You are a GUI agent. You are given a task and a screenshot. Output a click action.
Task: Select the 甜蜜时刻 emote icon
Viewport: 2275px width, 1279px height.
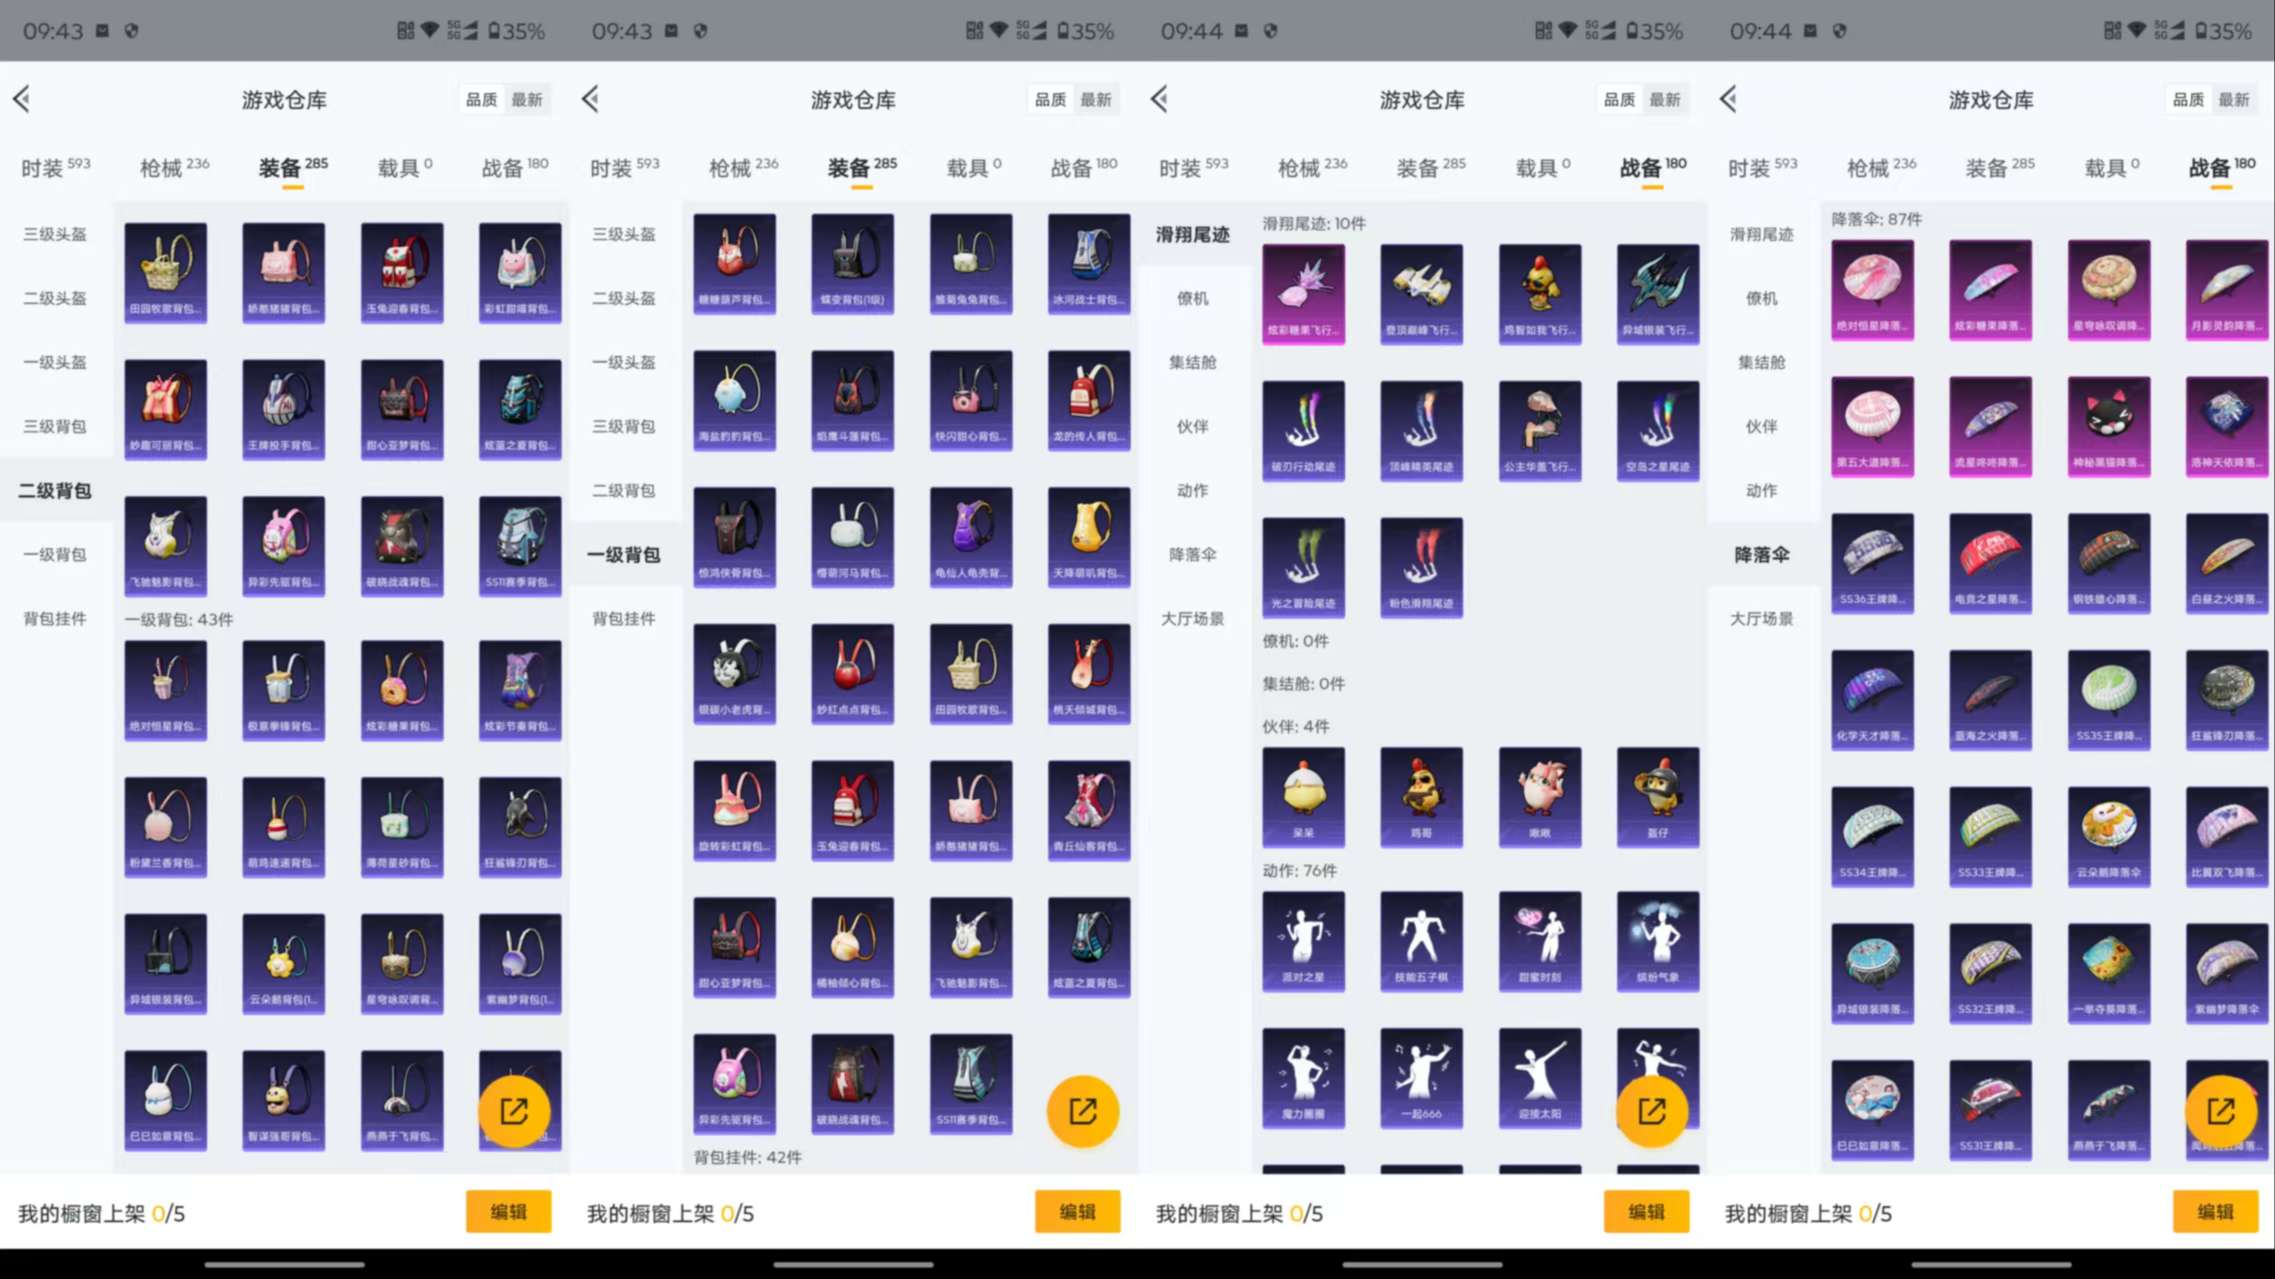point(1539,940)
